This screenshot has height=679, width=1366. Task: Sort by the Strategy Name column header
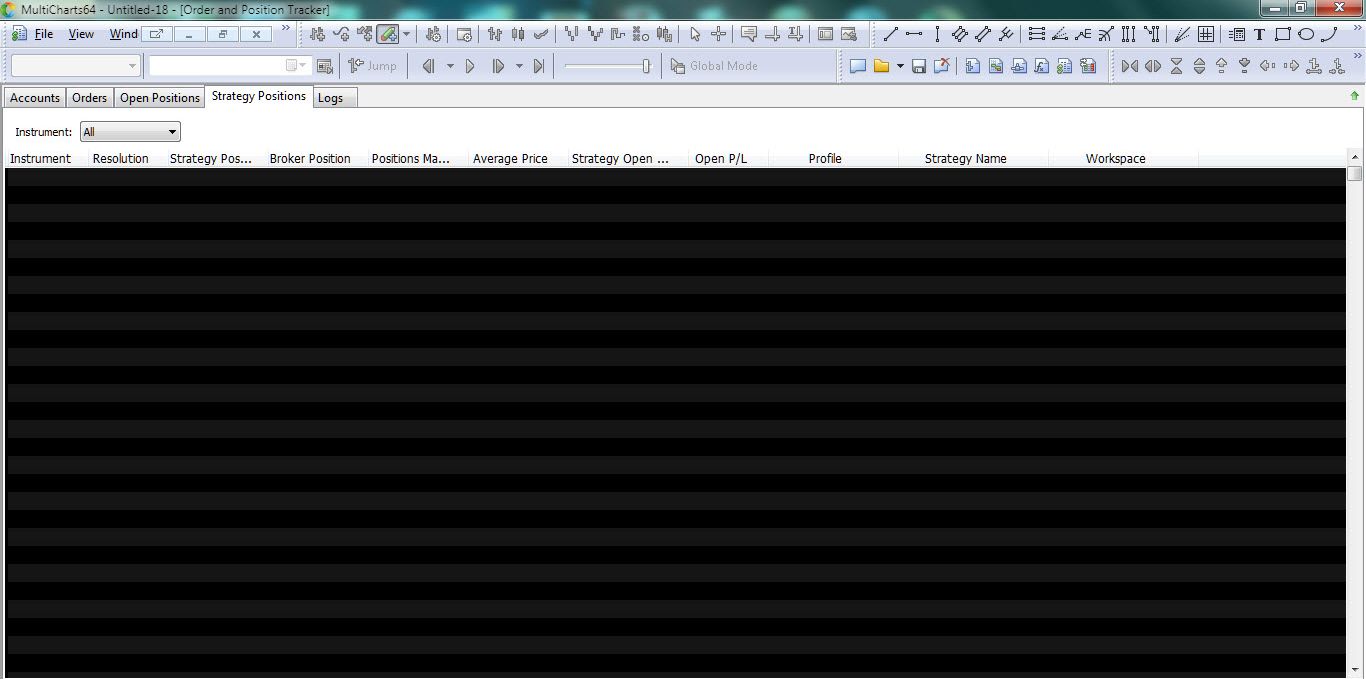click(966, 159)
